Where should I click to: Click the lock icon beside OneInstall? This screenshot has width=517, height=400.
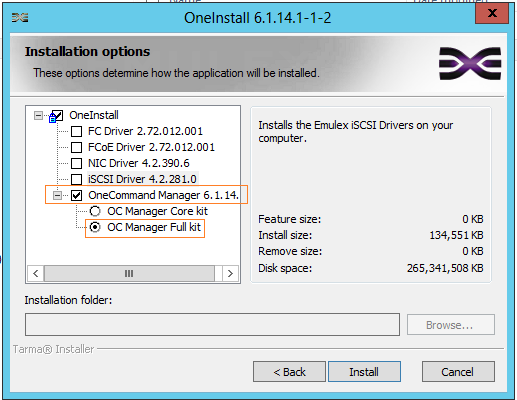[x=52, y=118]
